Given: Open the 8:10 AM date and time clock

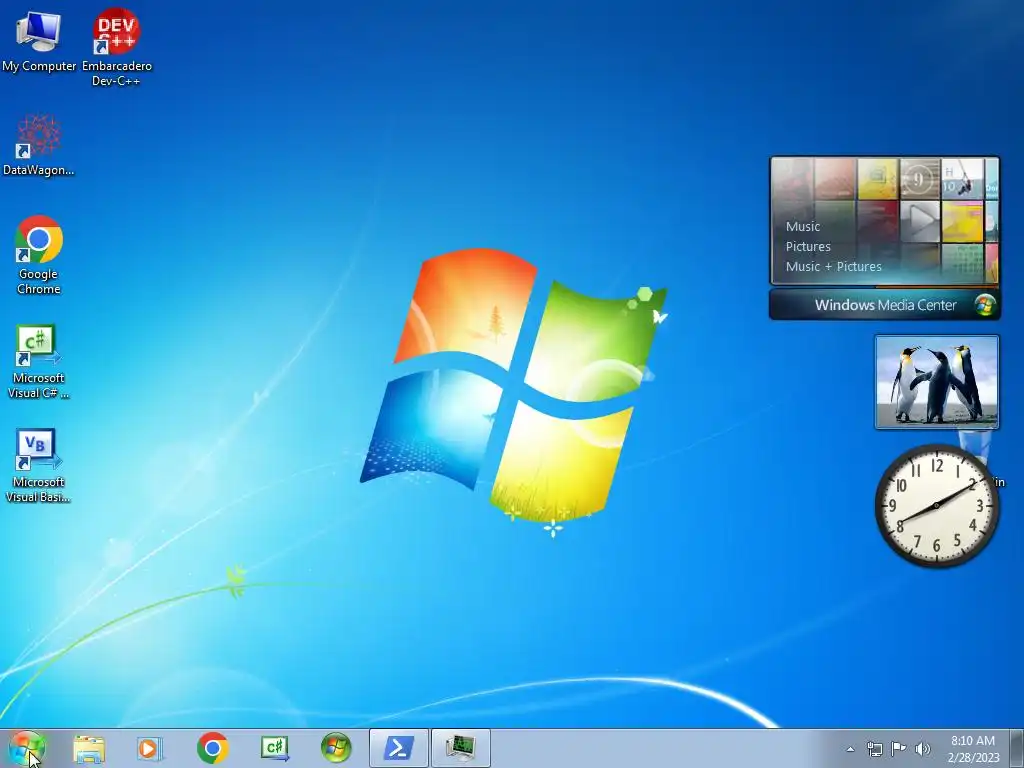Looking at the screenshot, I should tap(973, 749).
